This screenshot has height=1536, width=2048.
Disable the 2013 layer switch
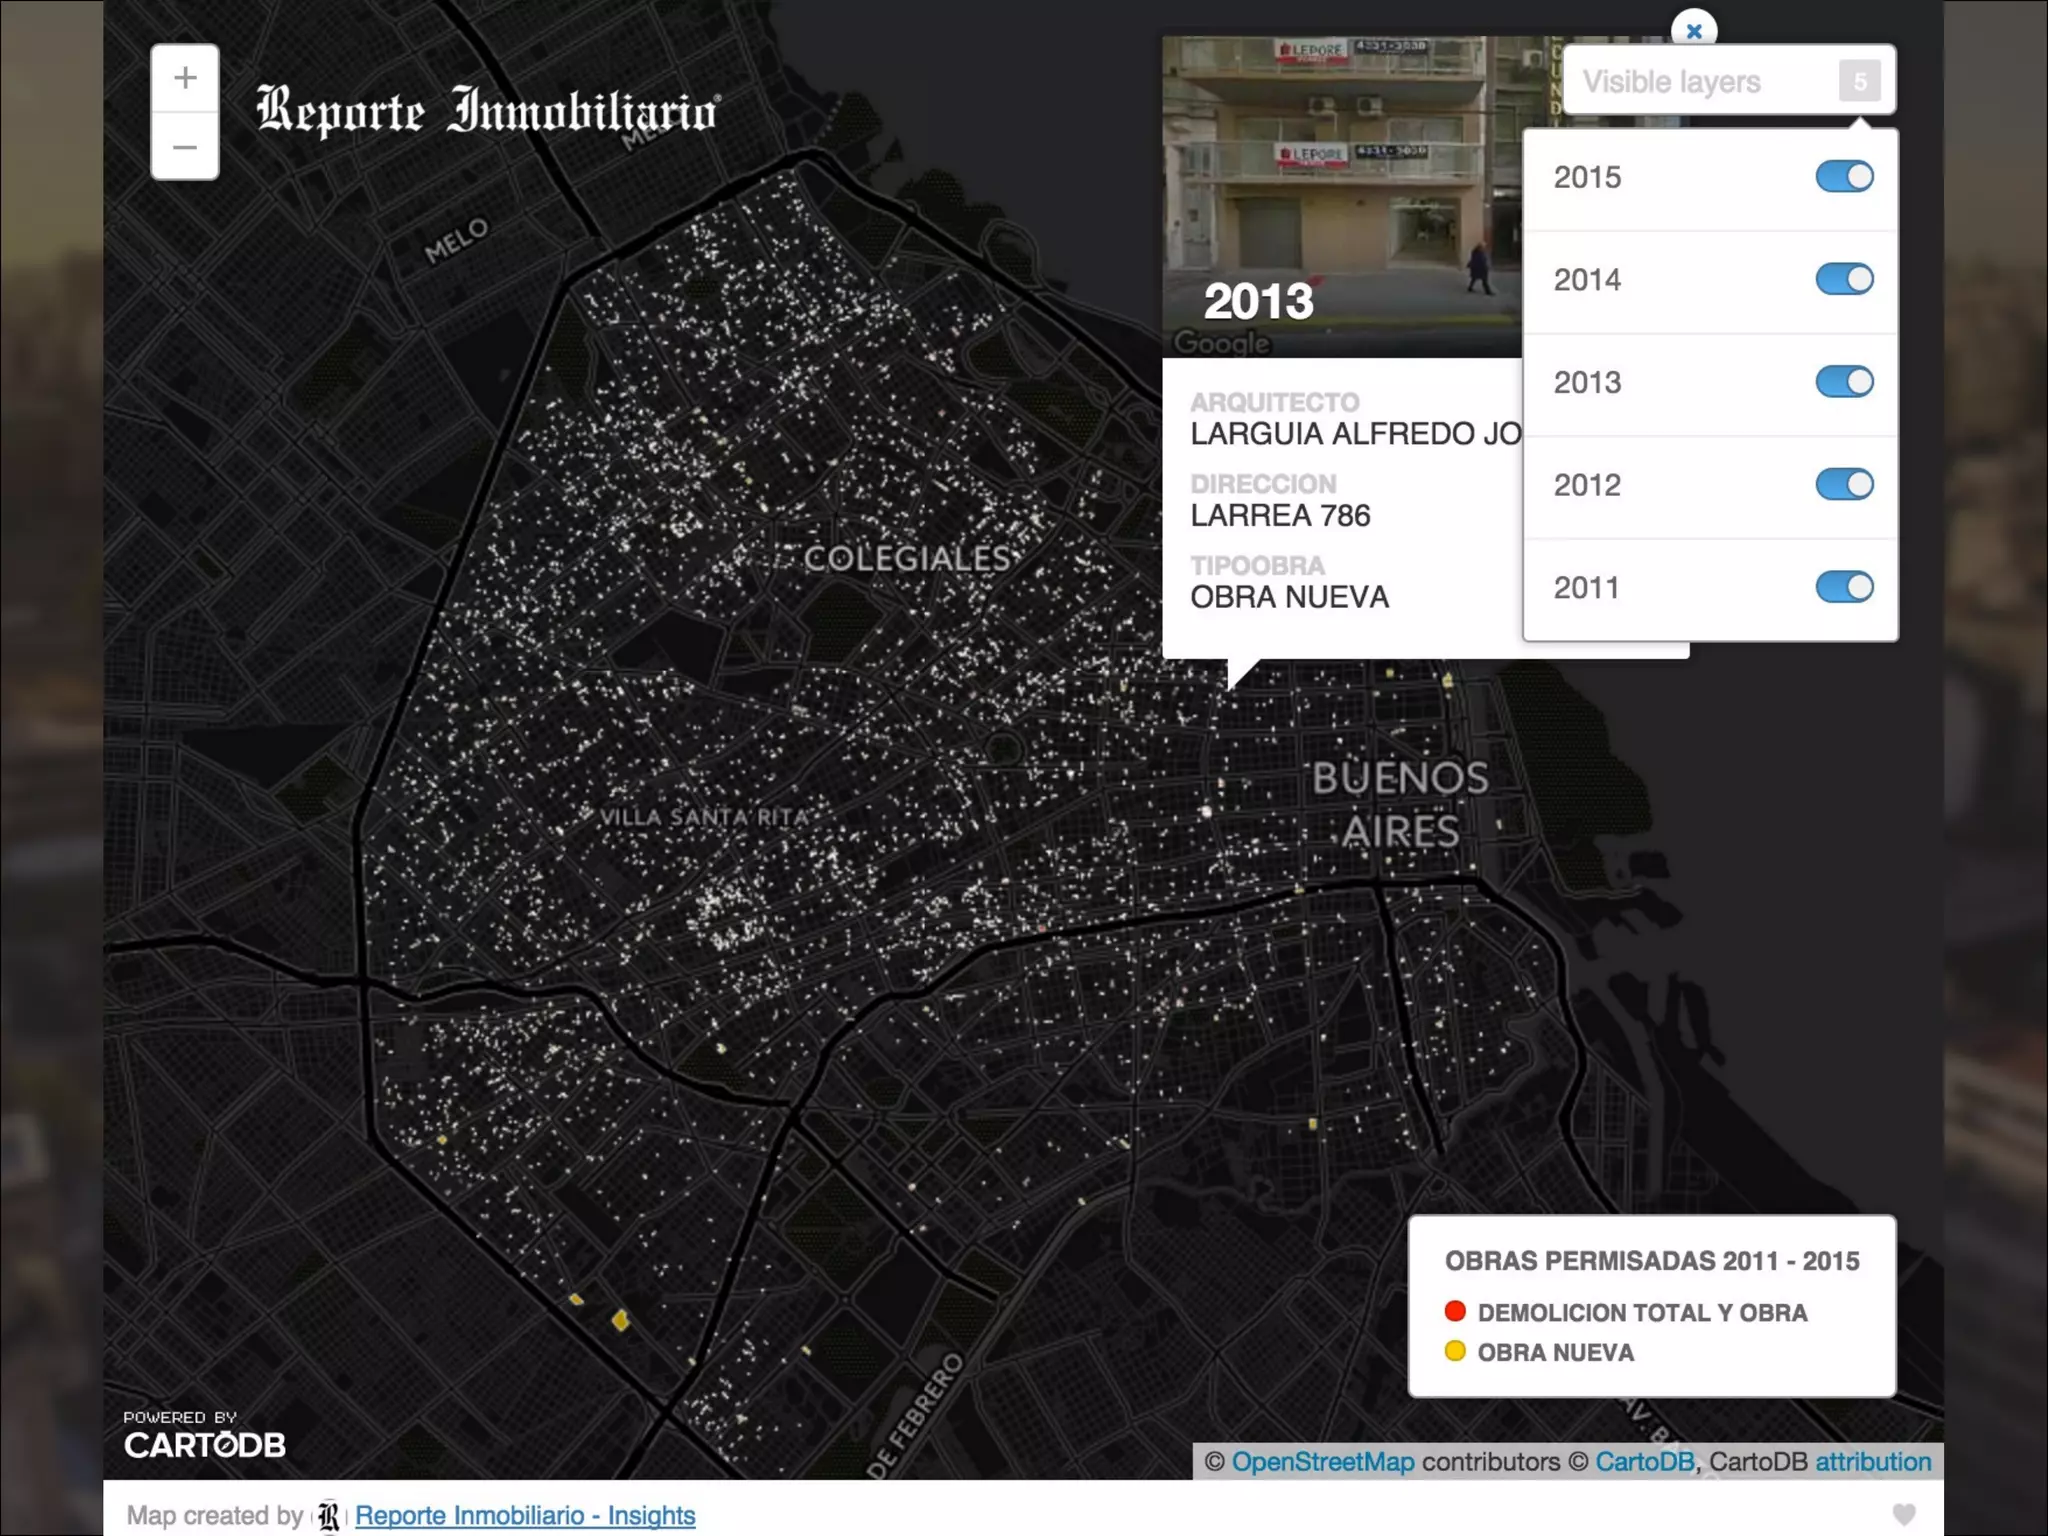[1844, 382]
